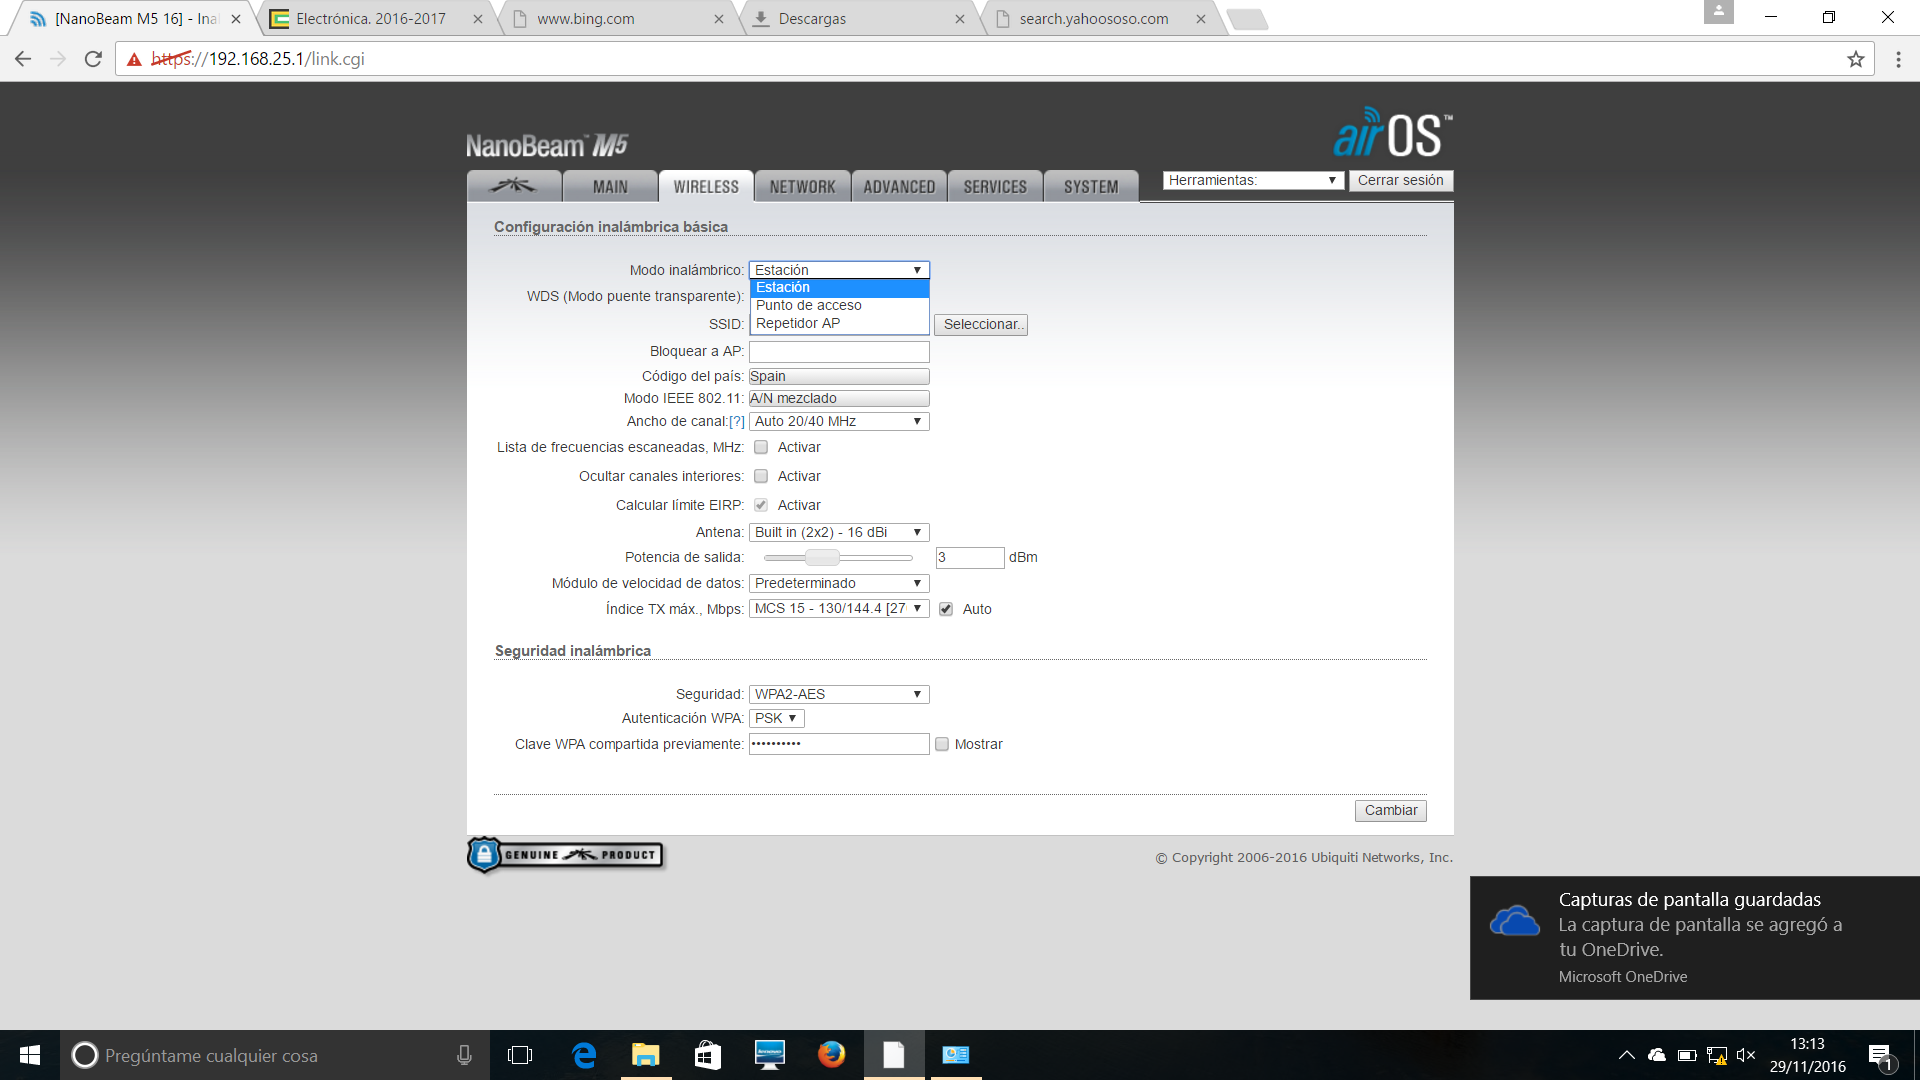Viewport: 1920px width, 1080px height.
Task: Open Módulo de velocidad de datos dropdown
Action: (x=839, y=583)
